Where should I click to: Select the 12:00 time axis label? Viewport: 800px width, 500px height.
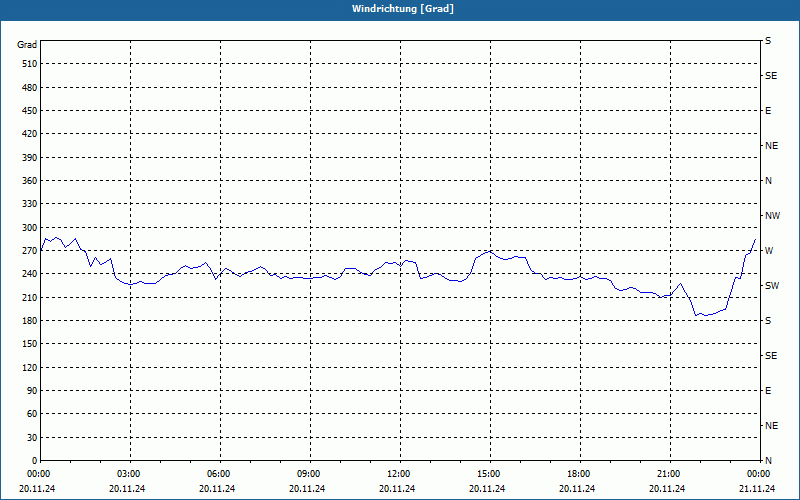click(x=398, y=474)
